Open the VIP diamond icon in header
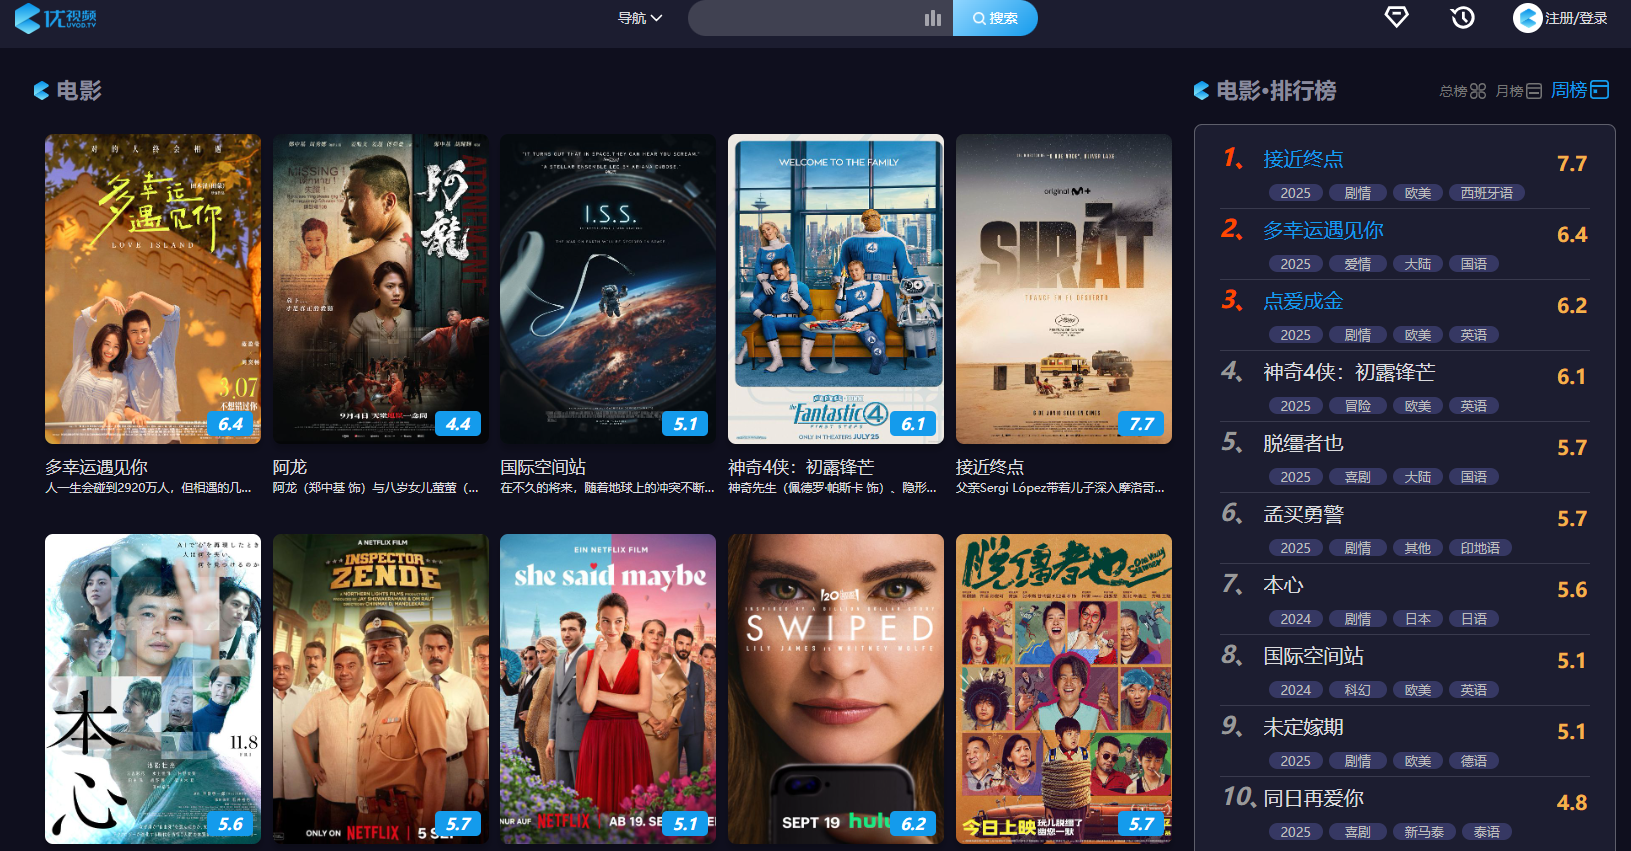Image resolution: width=1631 pixels, height=851 pixels. coord(1397,17)
